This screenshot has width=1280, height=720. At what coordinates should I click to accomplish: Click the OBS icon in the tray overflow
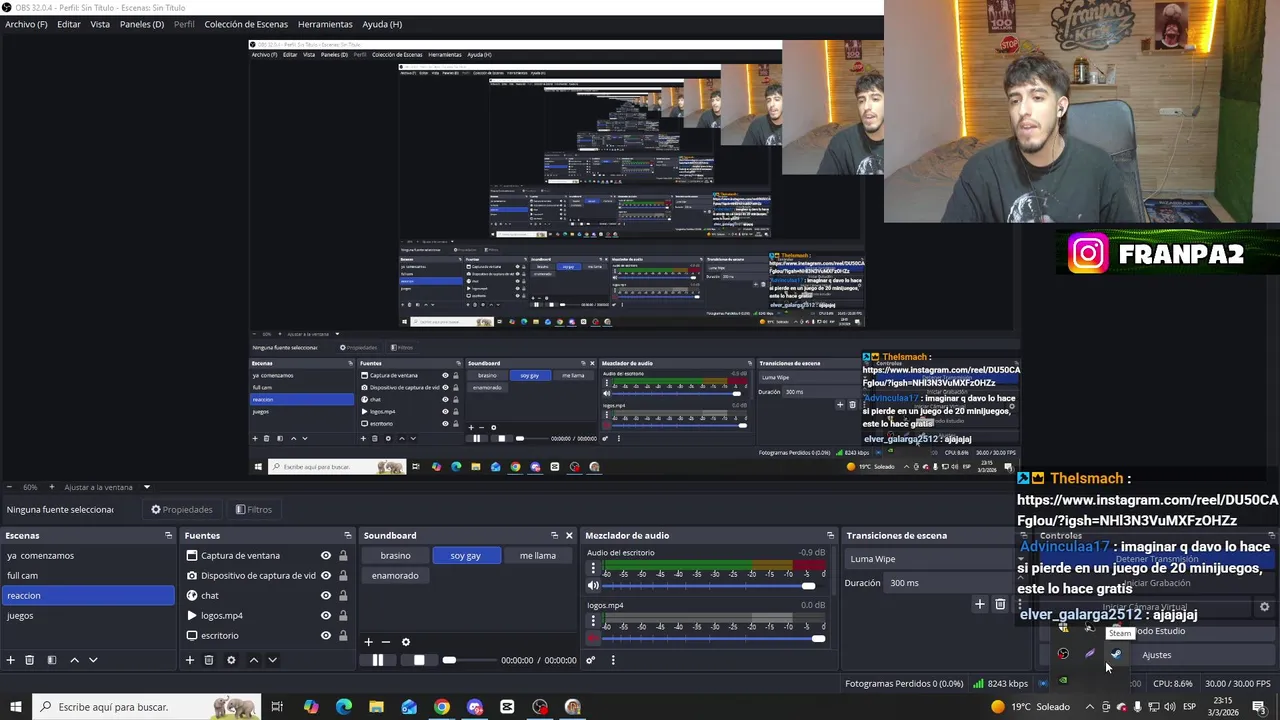pyautogui.click(x=1063, y=654)
